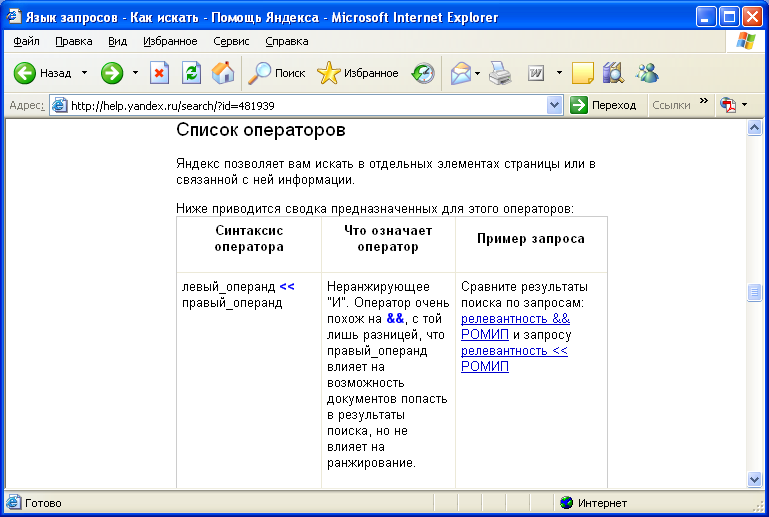Go back with the Назад button
The height and width of the screenshot is (517, 769).
tap(42, 74)
